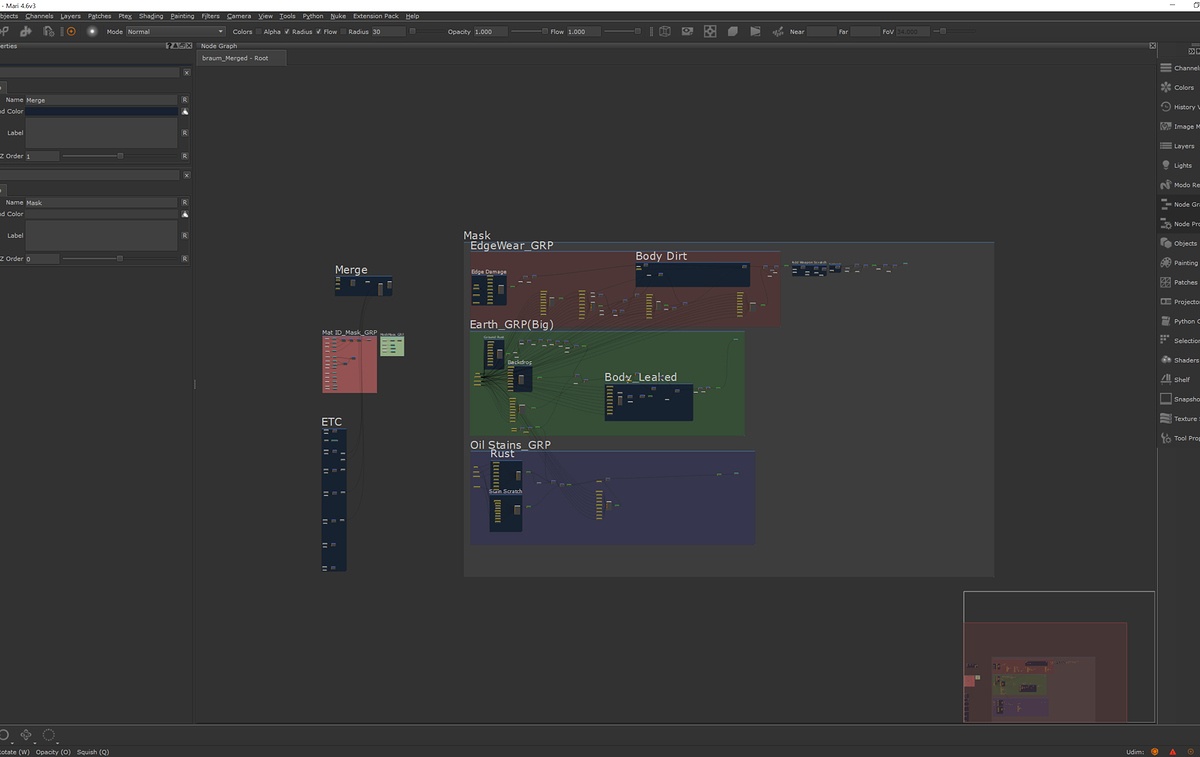1200x757 pixels.
Task: Click the Opacity value field showing 1.000
Action: [x=490, y=32]
